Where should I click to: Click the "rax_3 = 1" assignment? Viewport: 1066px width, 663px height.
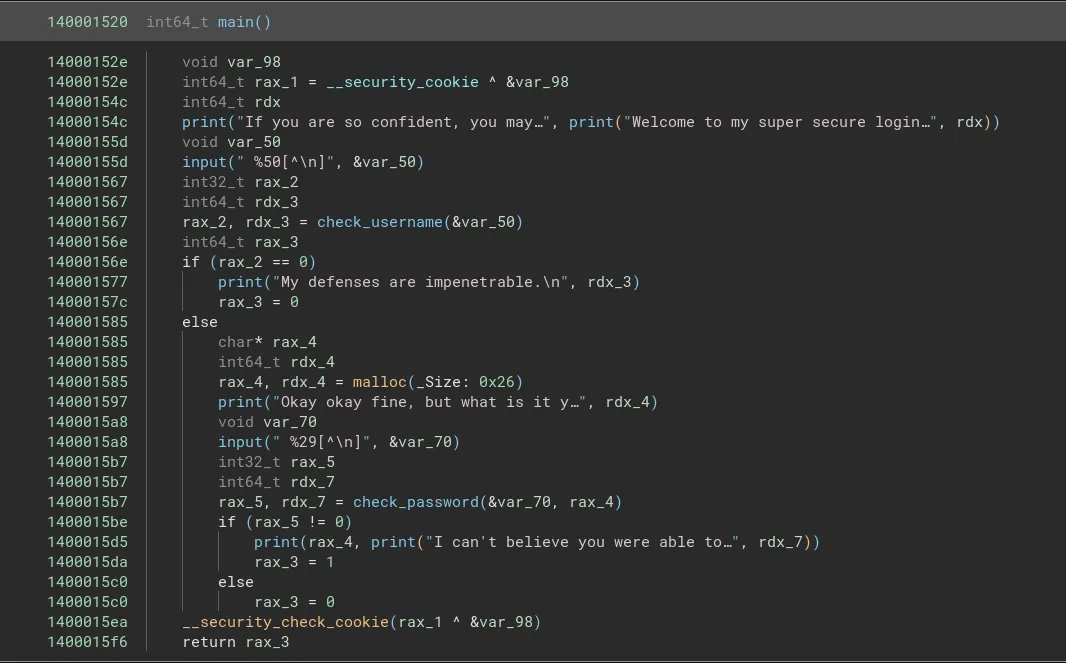coord(294,562)
